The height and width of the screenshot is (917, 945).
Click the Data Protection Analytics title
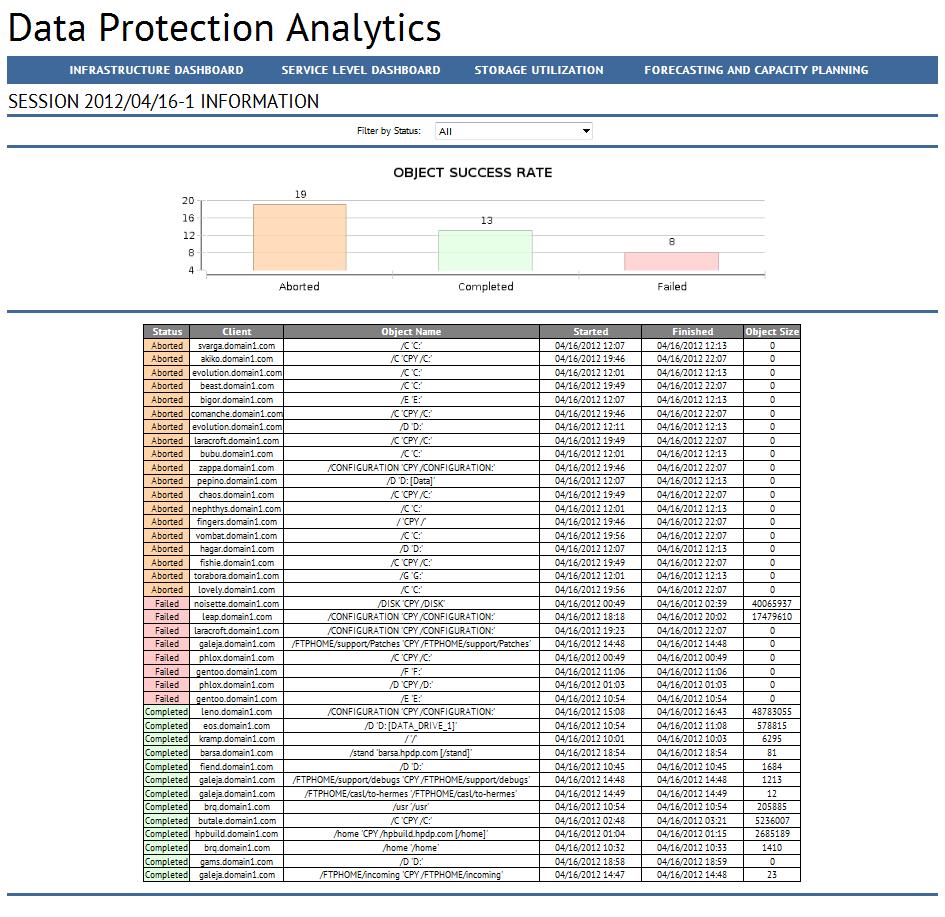coord(224,28)
